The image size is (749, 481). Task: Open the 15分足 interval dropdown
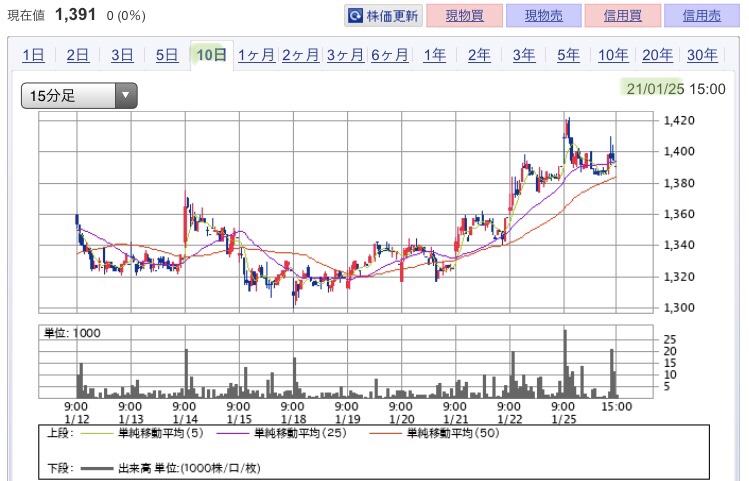point(79,96)
